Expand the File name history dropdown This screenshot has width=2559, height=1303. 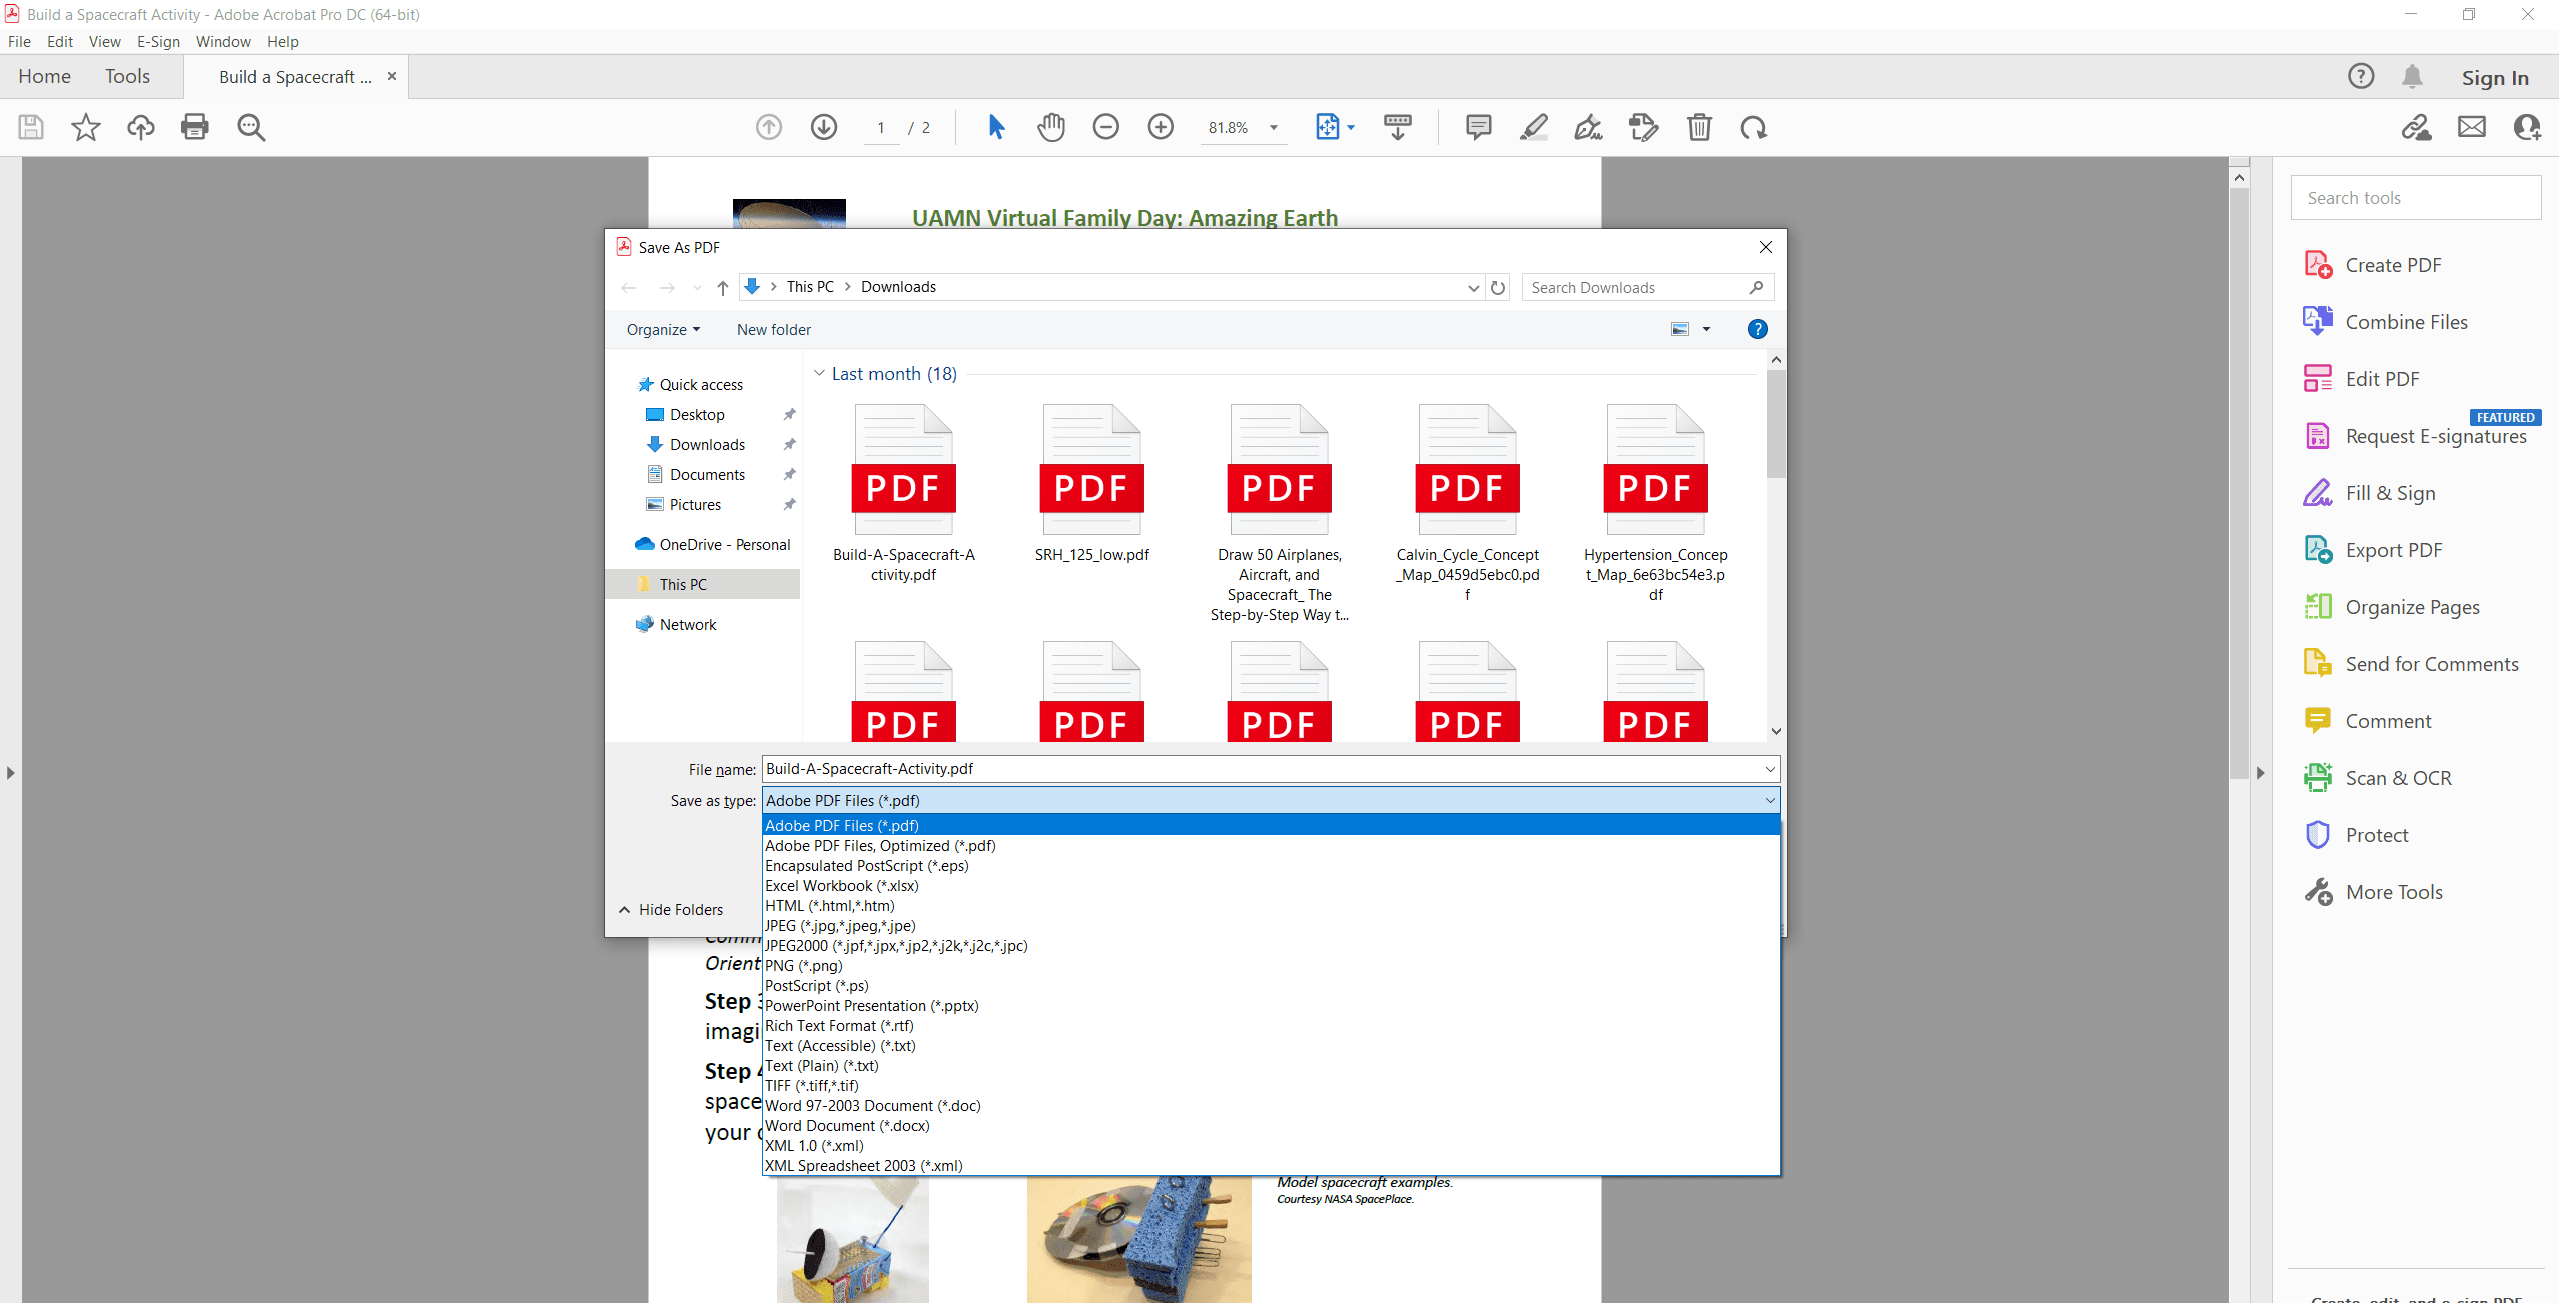[1769, 769]
